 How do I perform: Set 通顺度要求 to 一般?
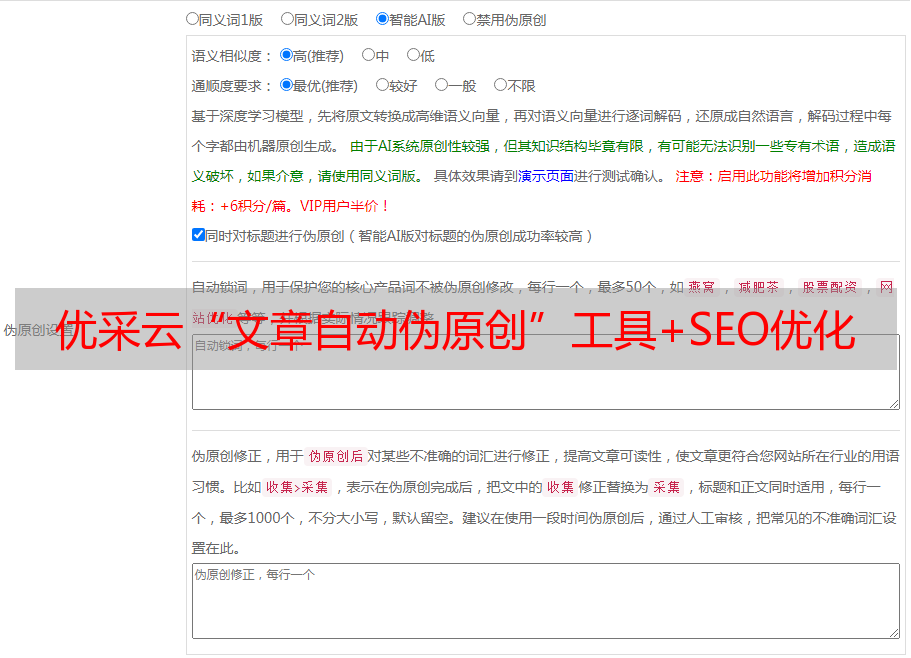pos(442,85)
